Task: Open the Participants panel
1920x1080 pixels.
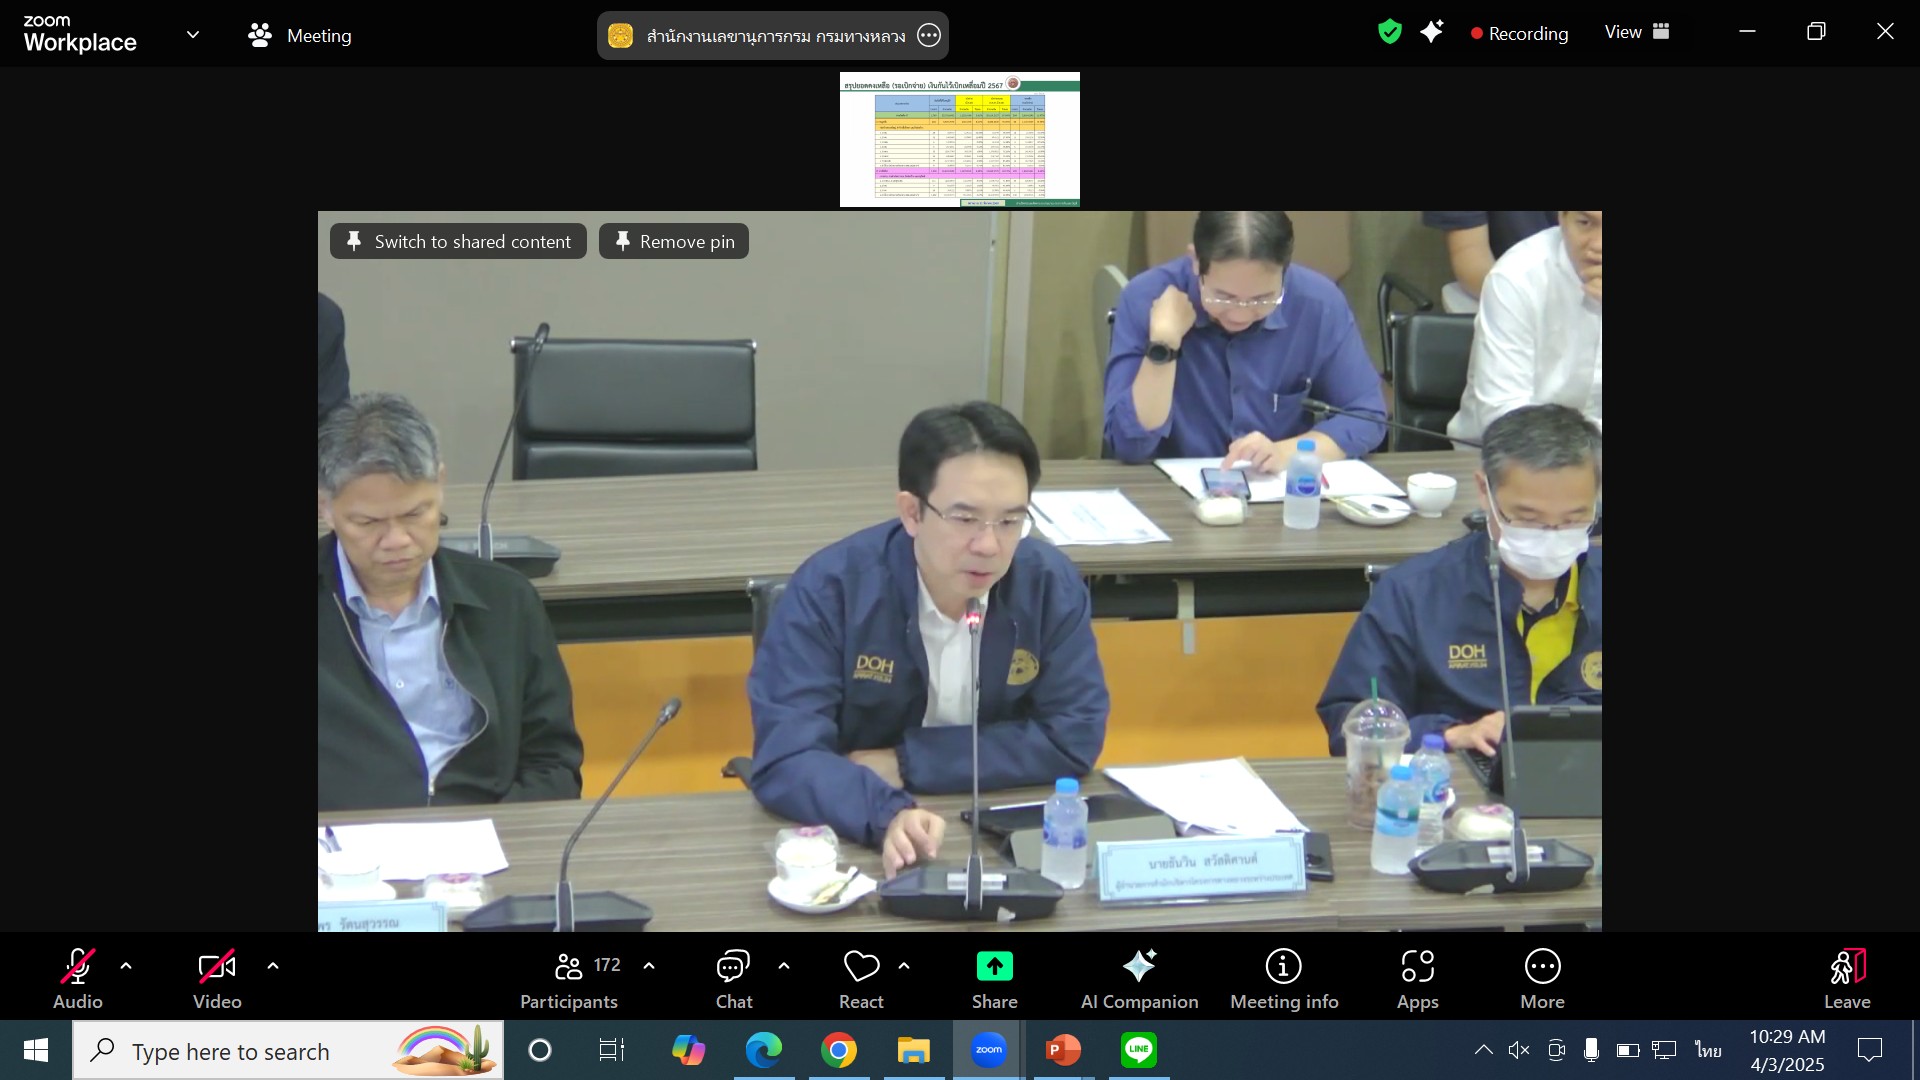Action: (x=569, y=976)
